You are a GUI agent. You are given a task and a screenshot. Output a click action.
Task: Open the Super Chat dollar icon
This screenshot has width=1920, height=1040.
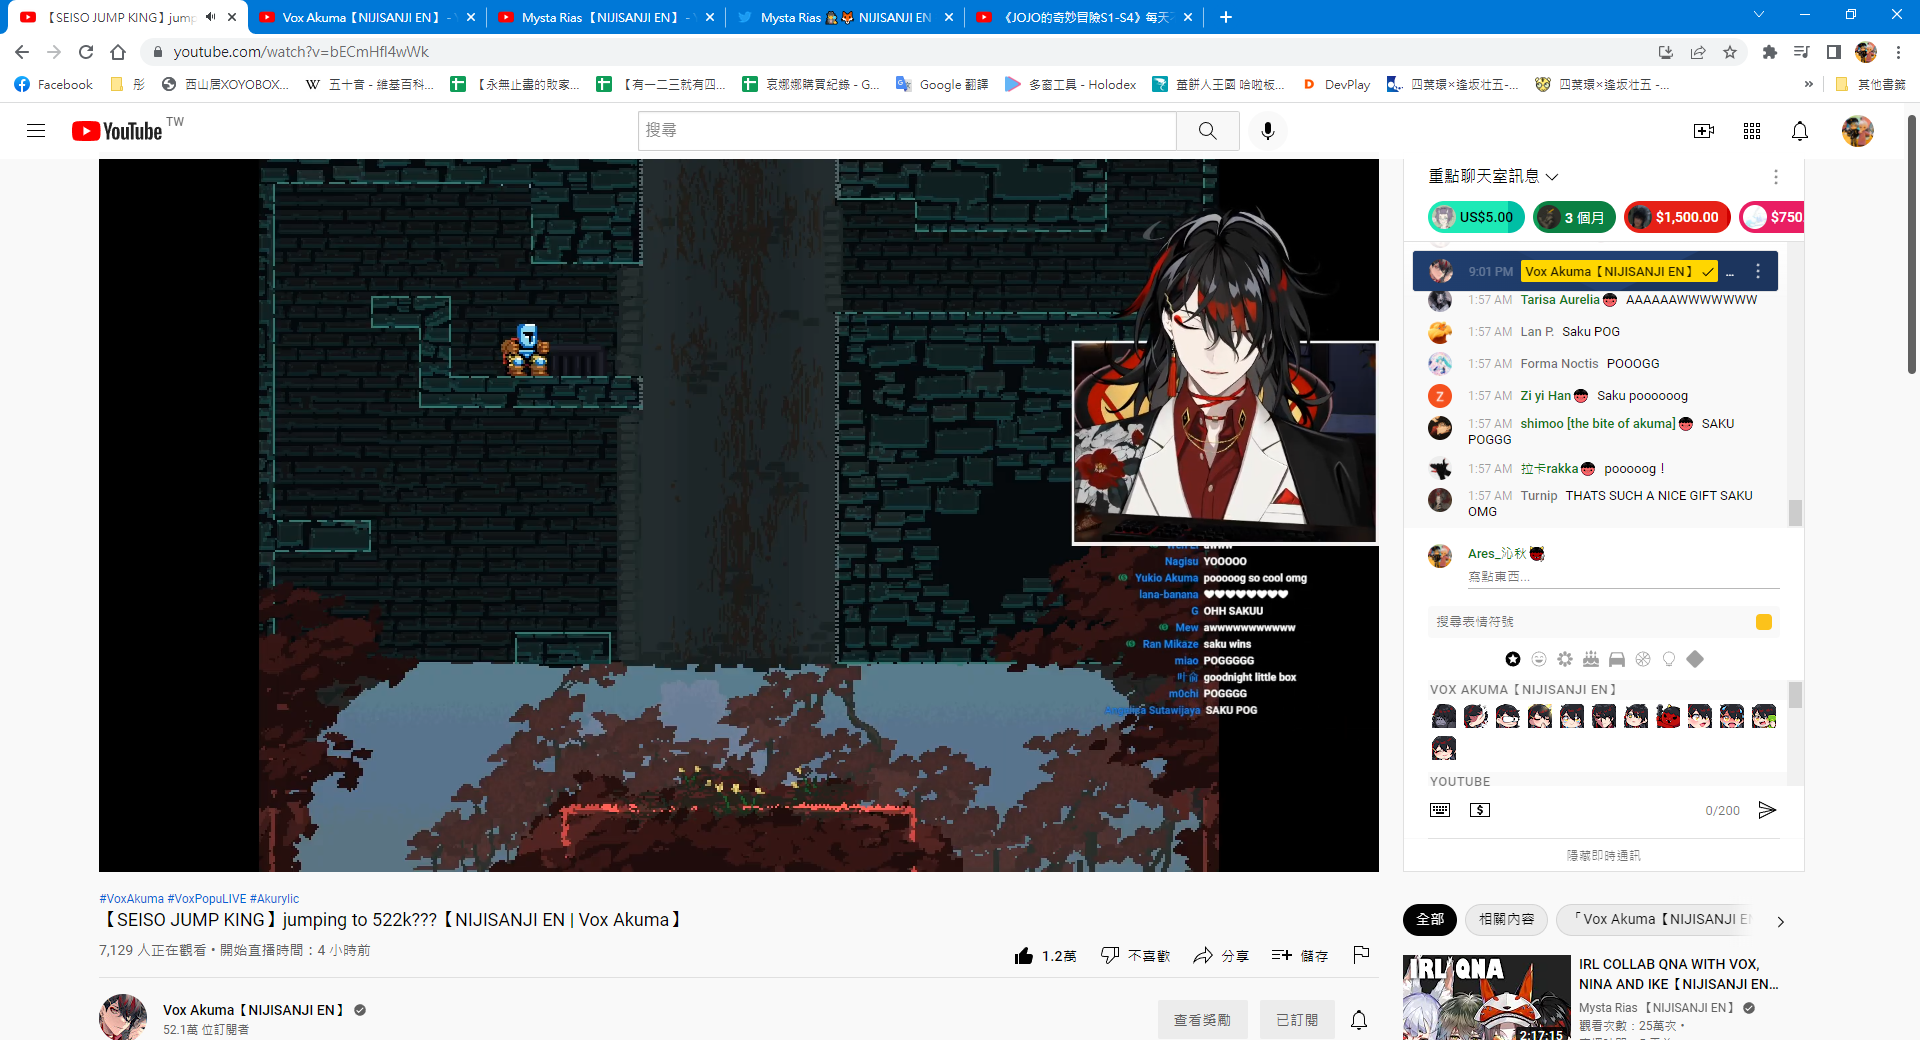(x=1480, y=810)
